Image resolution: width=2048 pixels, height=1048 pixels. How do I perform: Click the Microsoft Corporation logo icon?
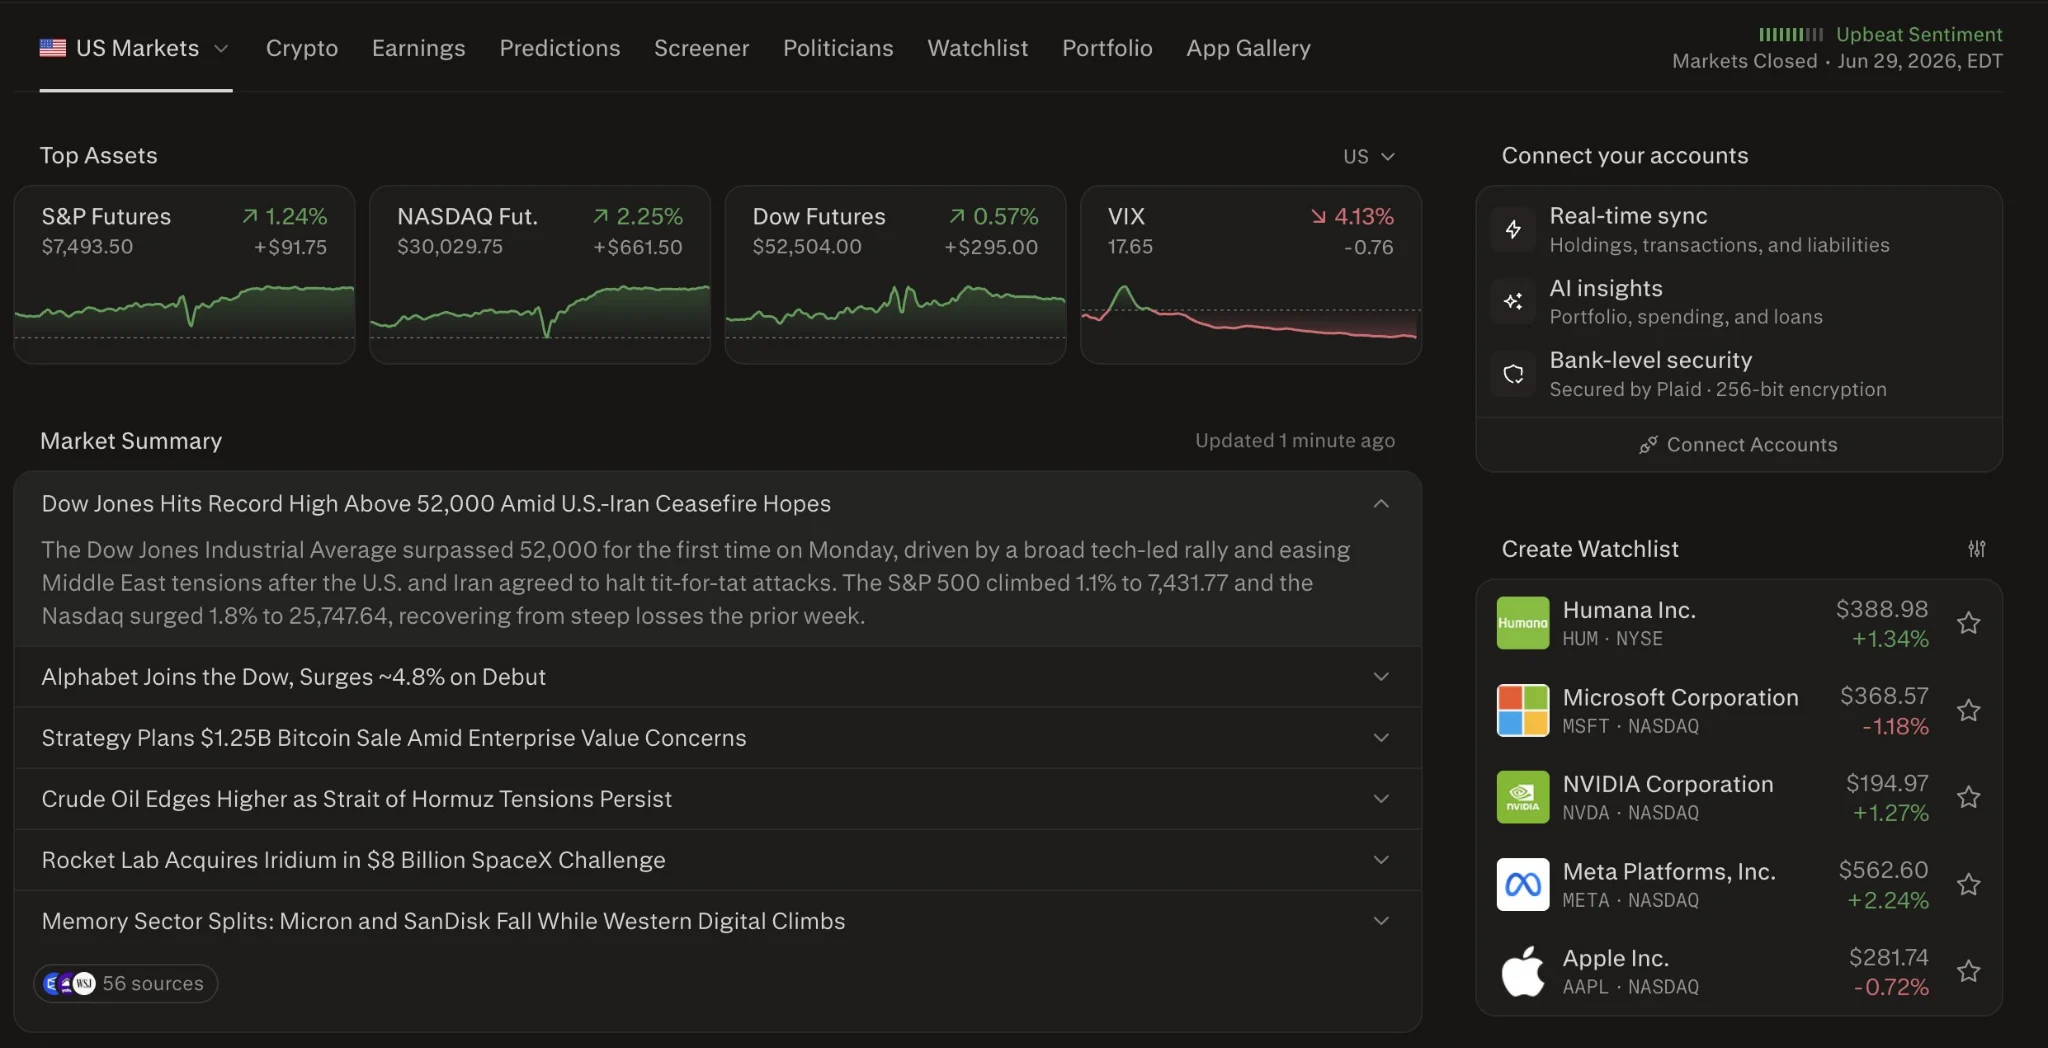1522,710
